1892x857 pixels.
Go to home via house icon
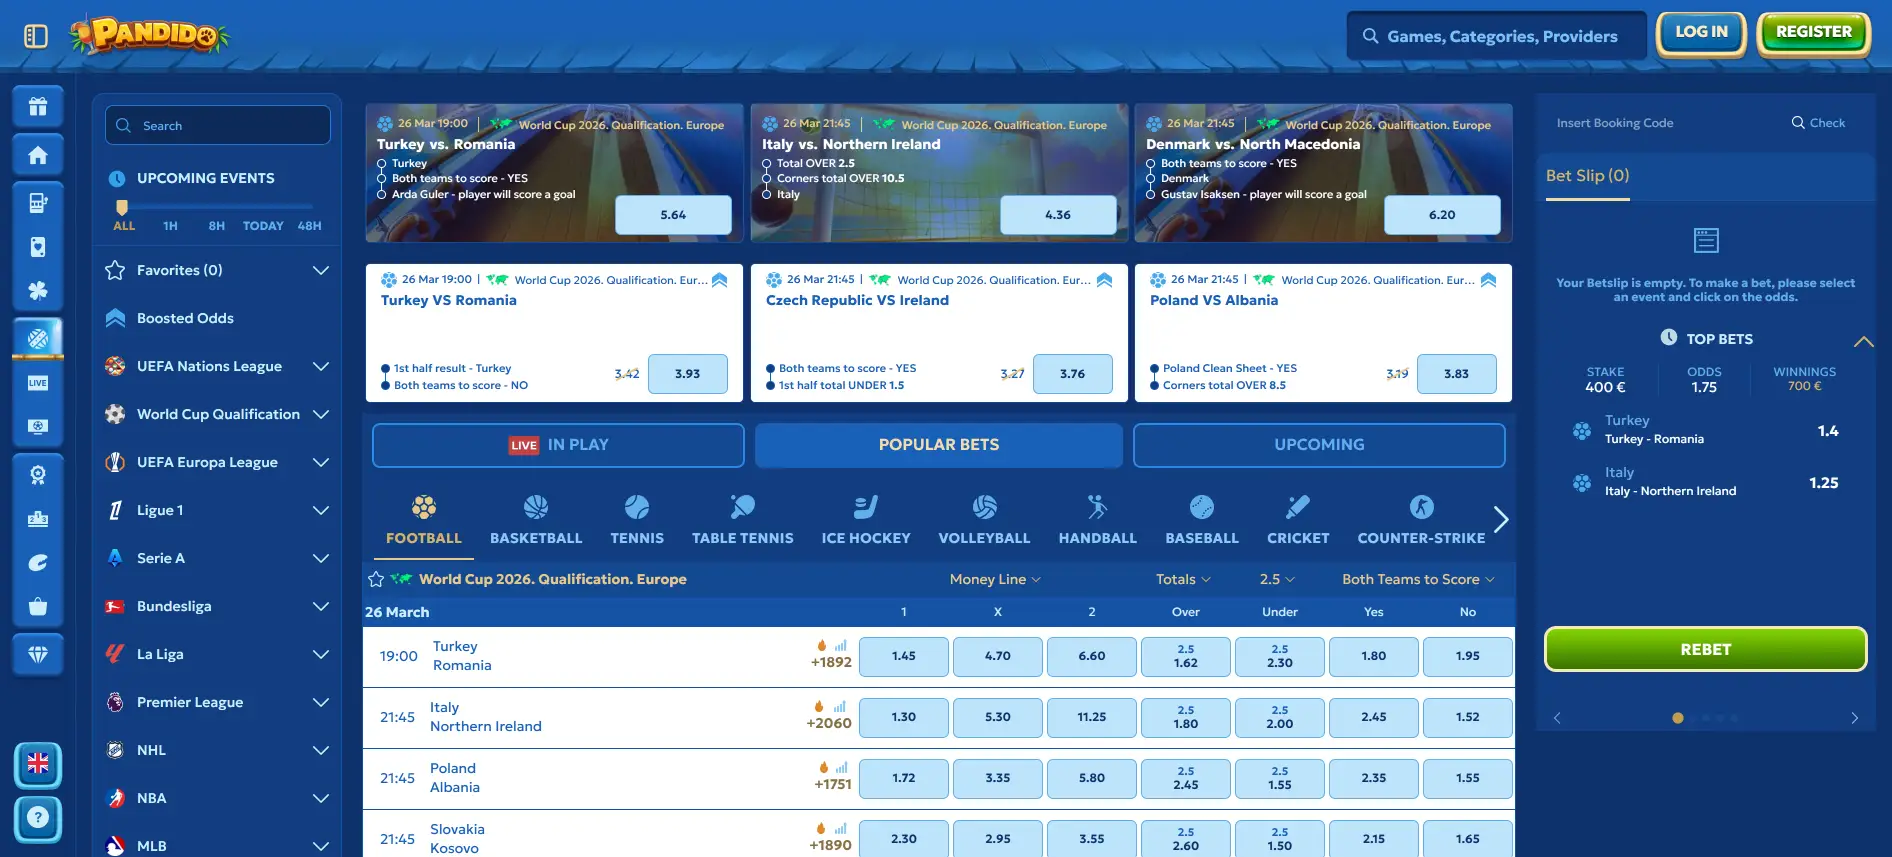pyautogui.click(x=38, y=155)
